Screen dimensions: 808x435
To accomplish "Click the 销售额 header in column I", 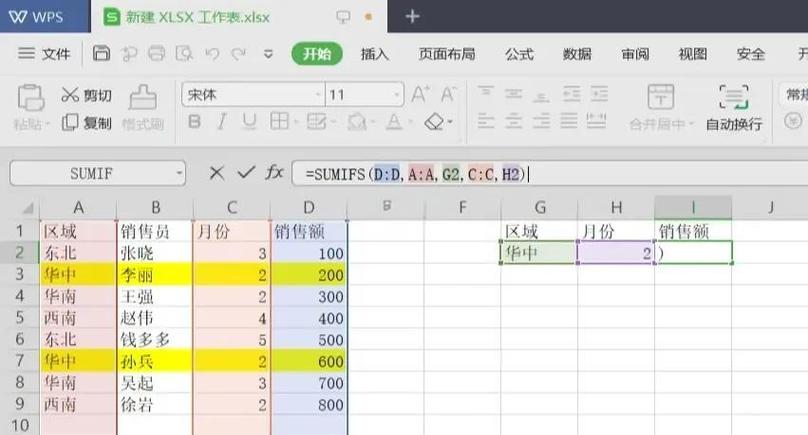I will tap(693, 231).
